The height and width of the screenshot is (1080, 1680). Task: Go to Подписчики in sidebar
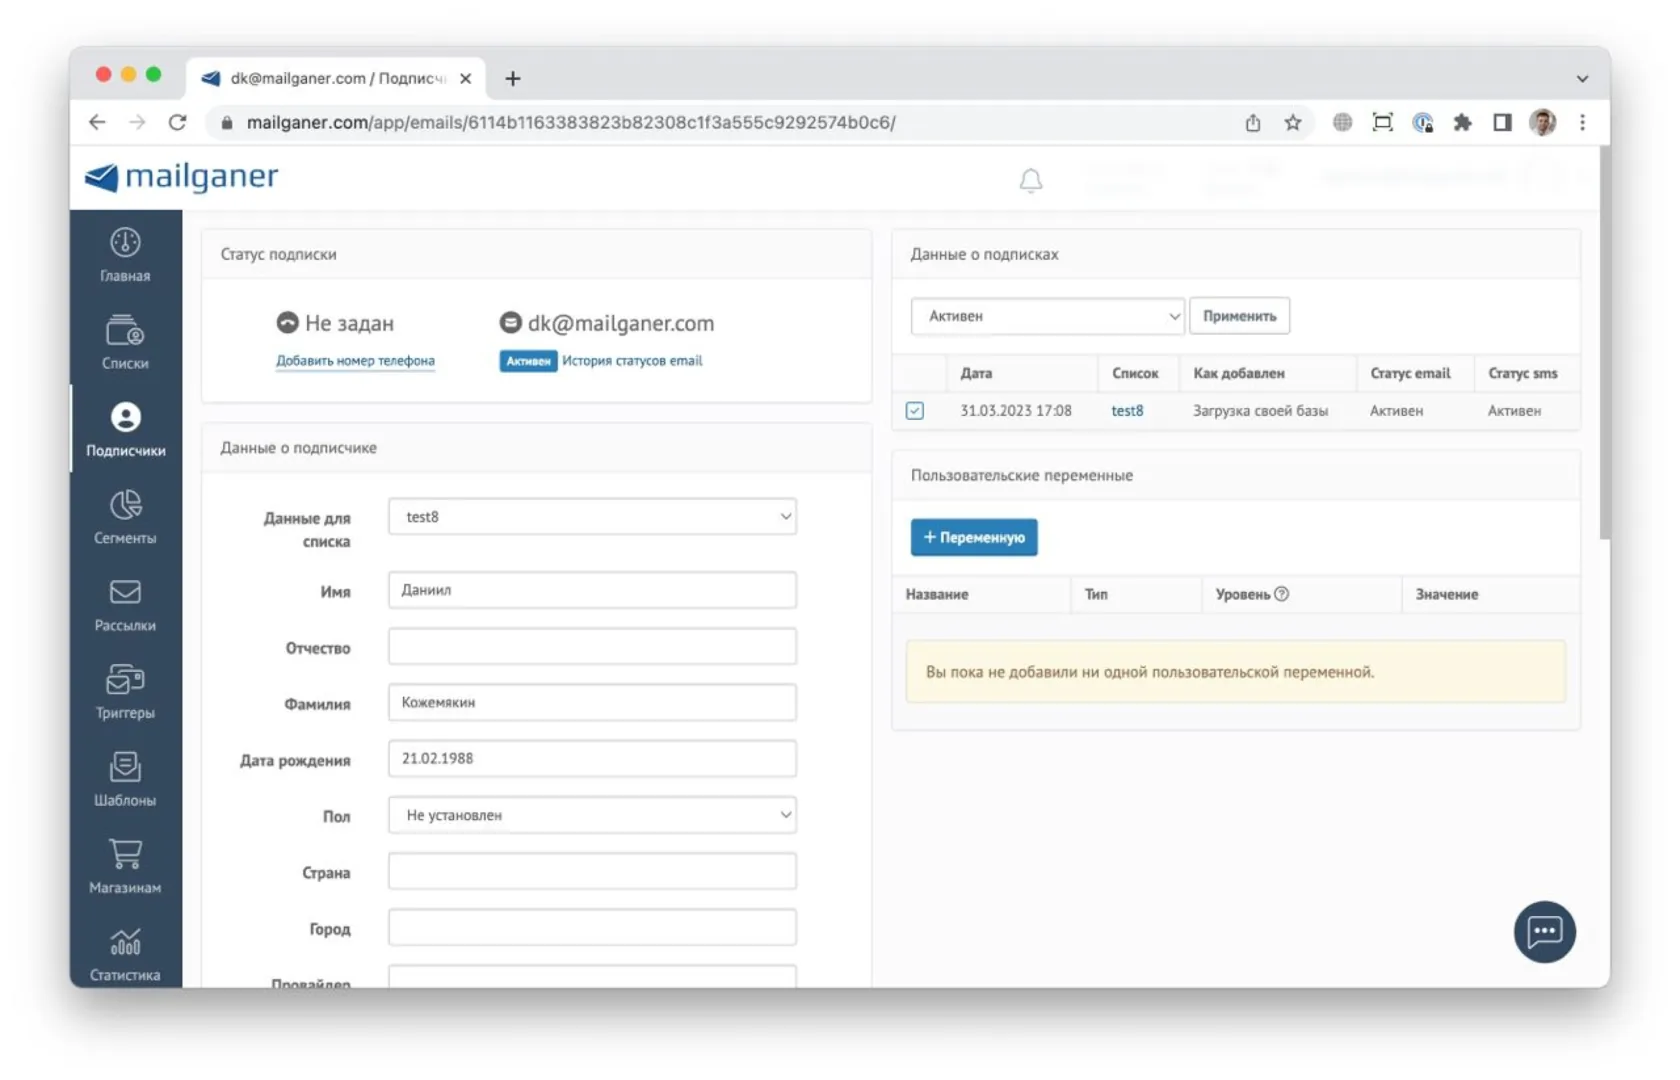pos(125,429)
